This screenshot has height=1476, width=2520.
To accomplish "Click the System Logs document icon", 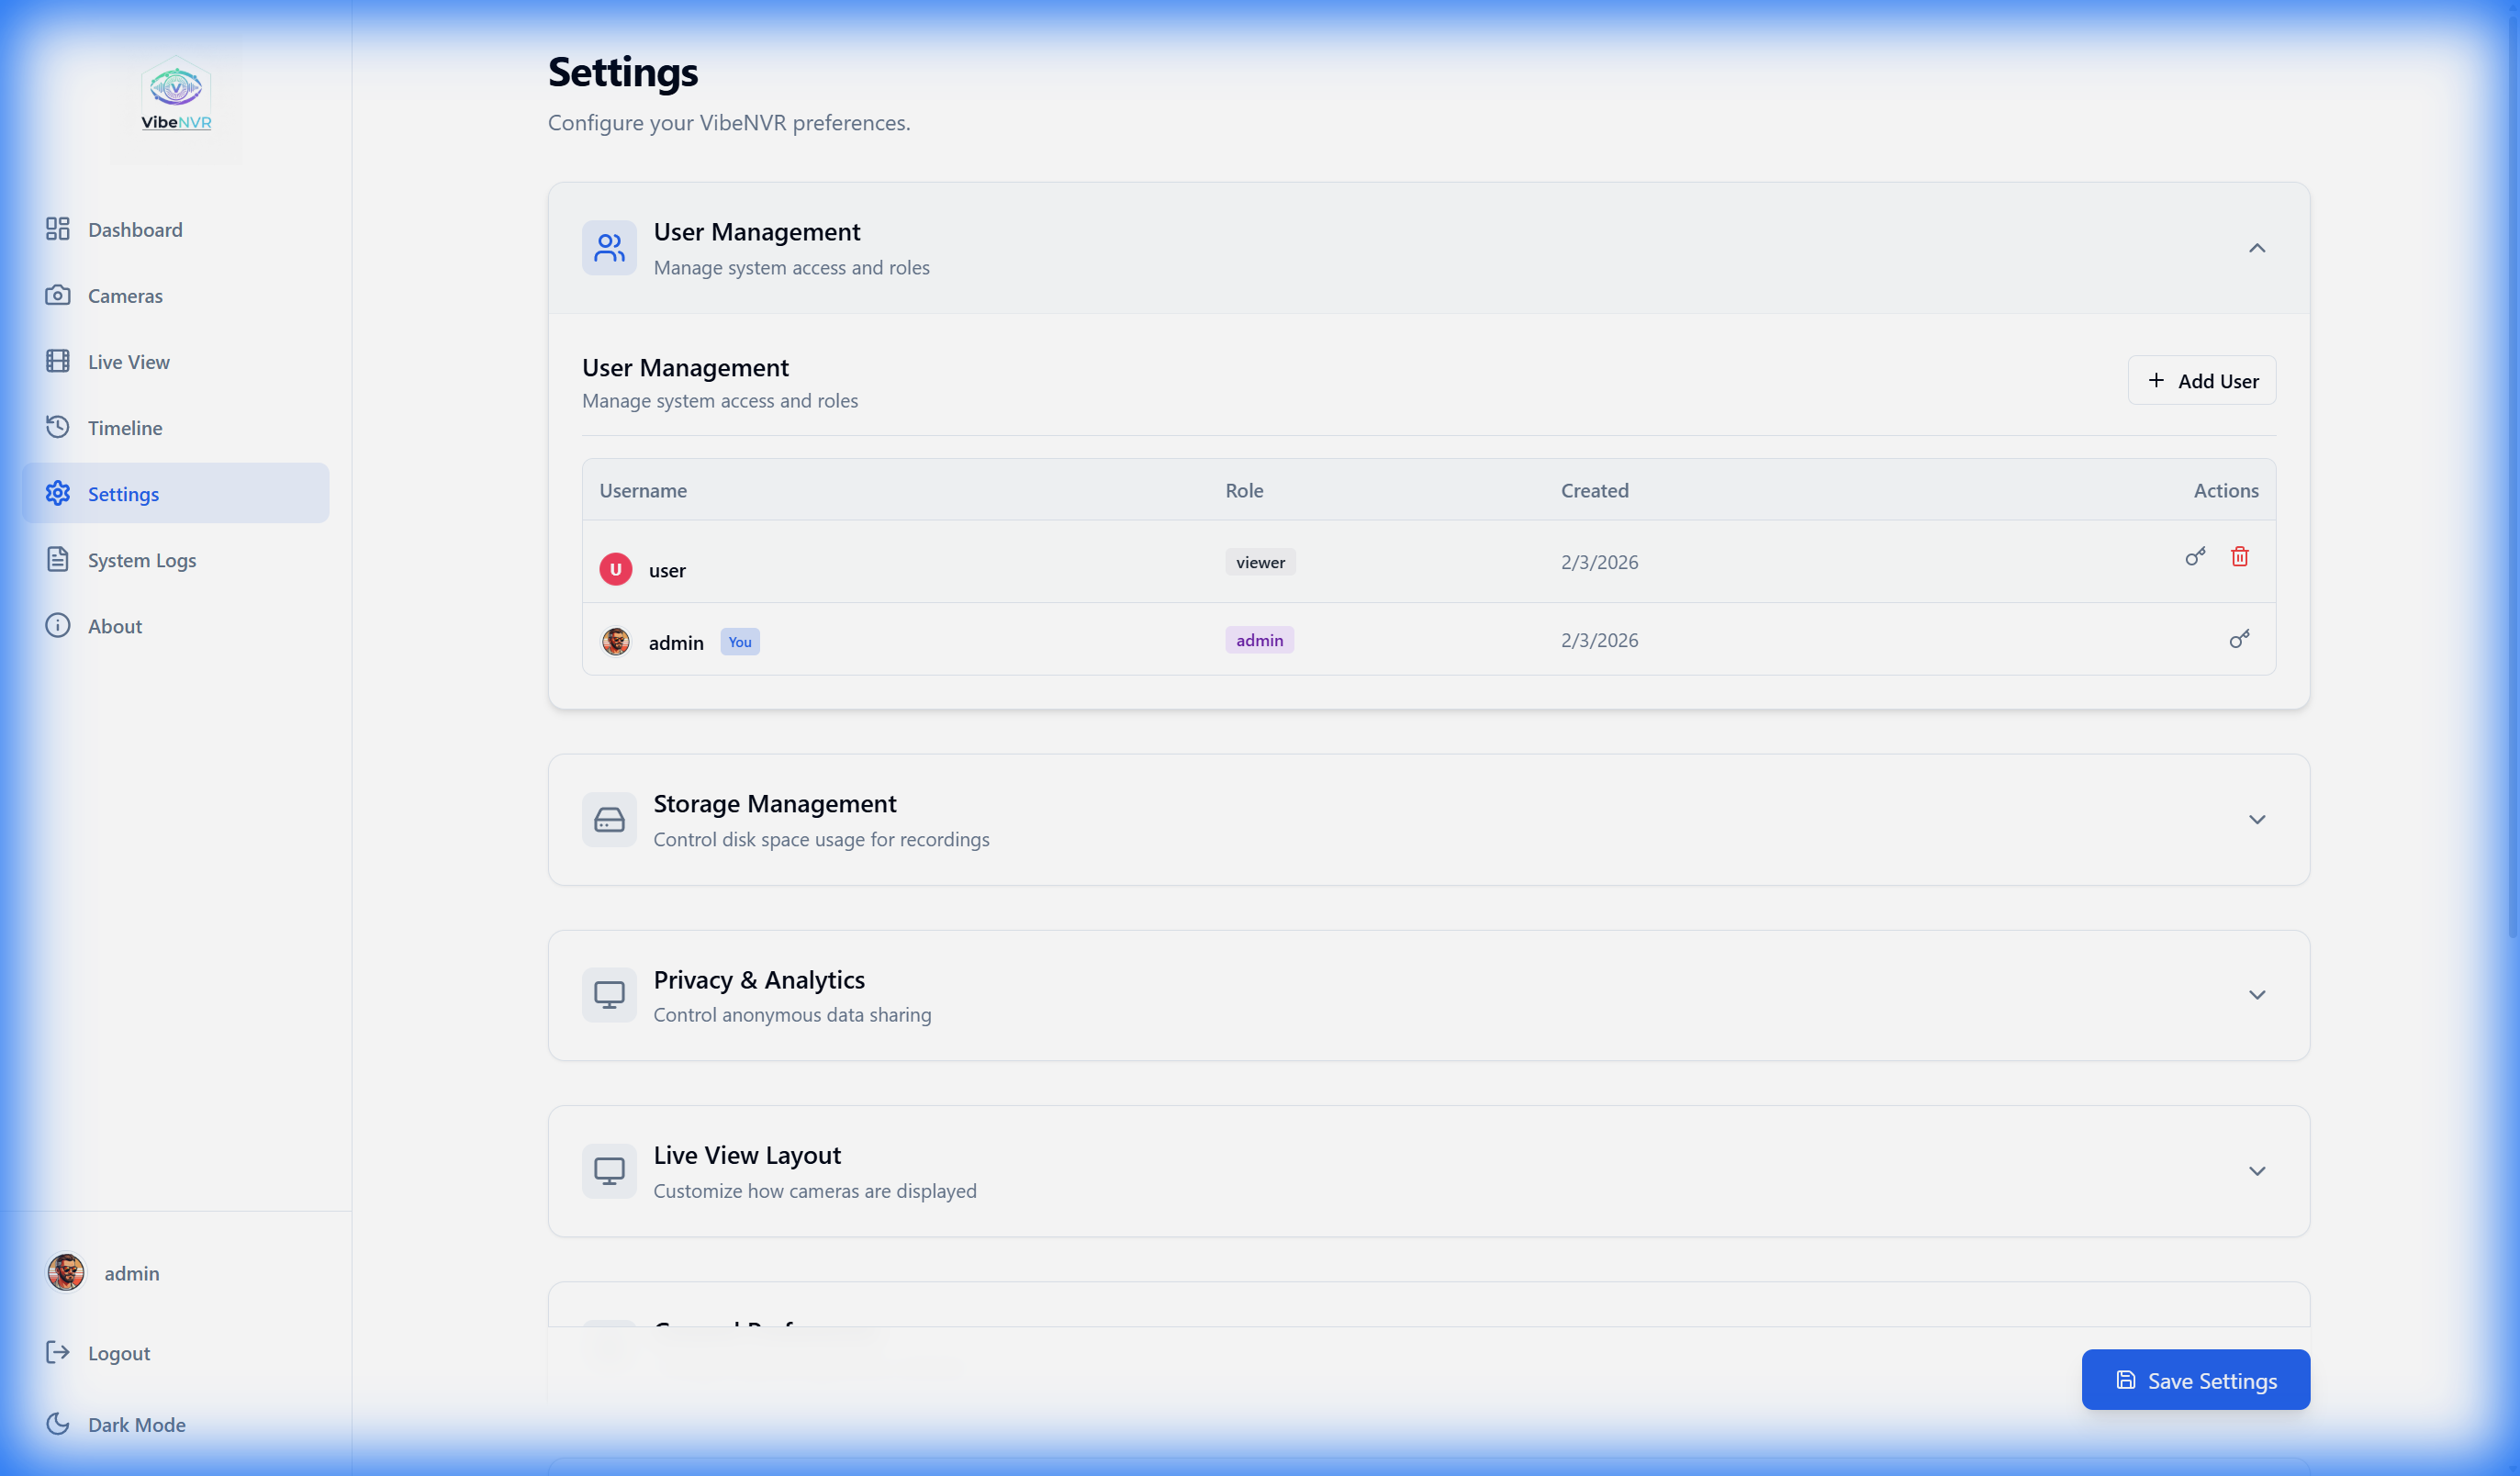I will (57, 559).
